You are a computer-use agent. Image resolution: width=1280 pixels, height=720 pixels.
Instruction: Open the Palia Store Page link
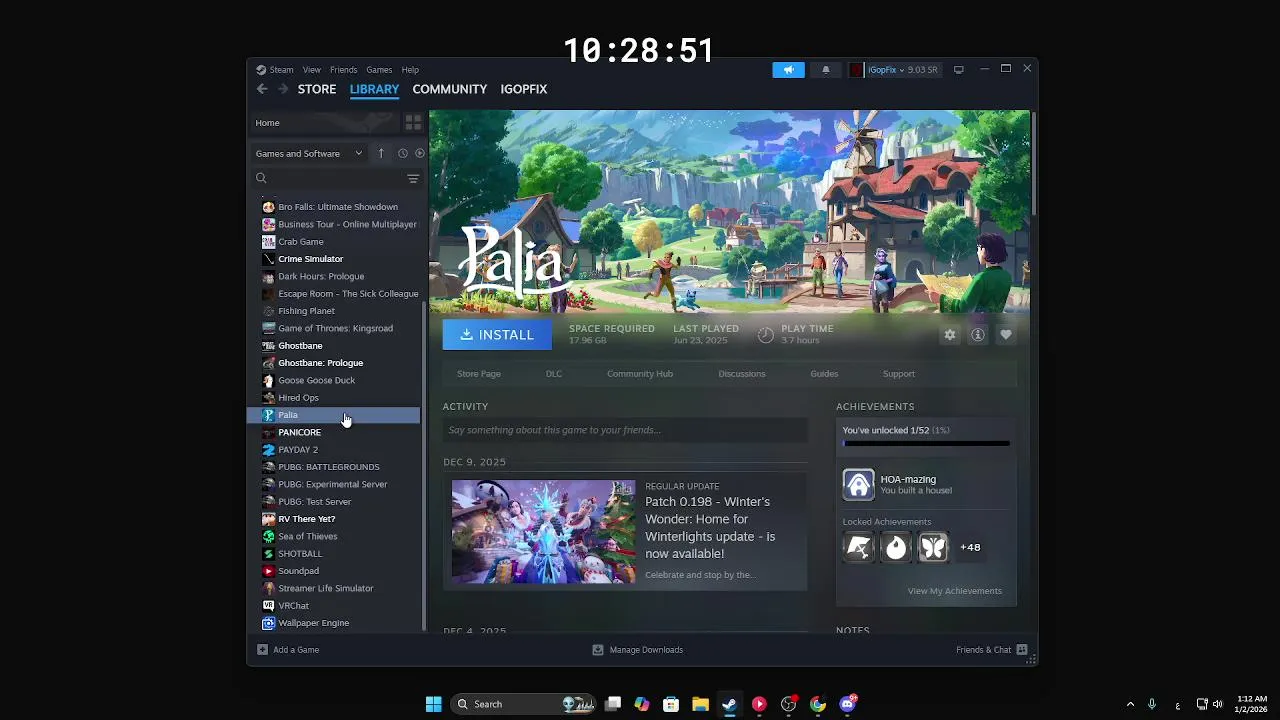[479, 374]
